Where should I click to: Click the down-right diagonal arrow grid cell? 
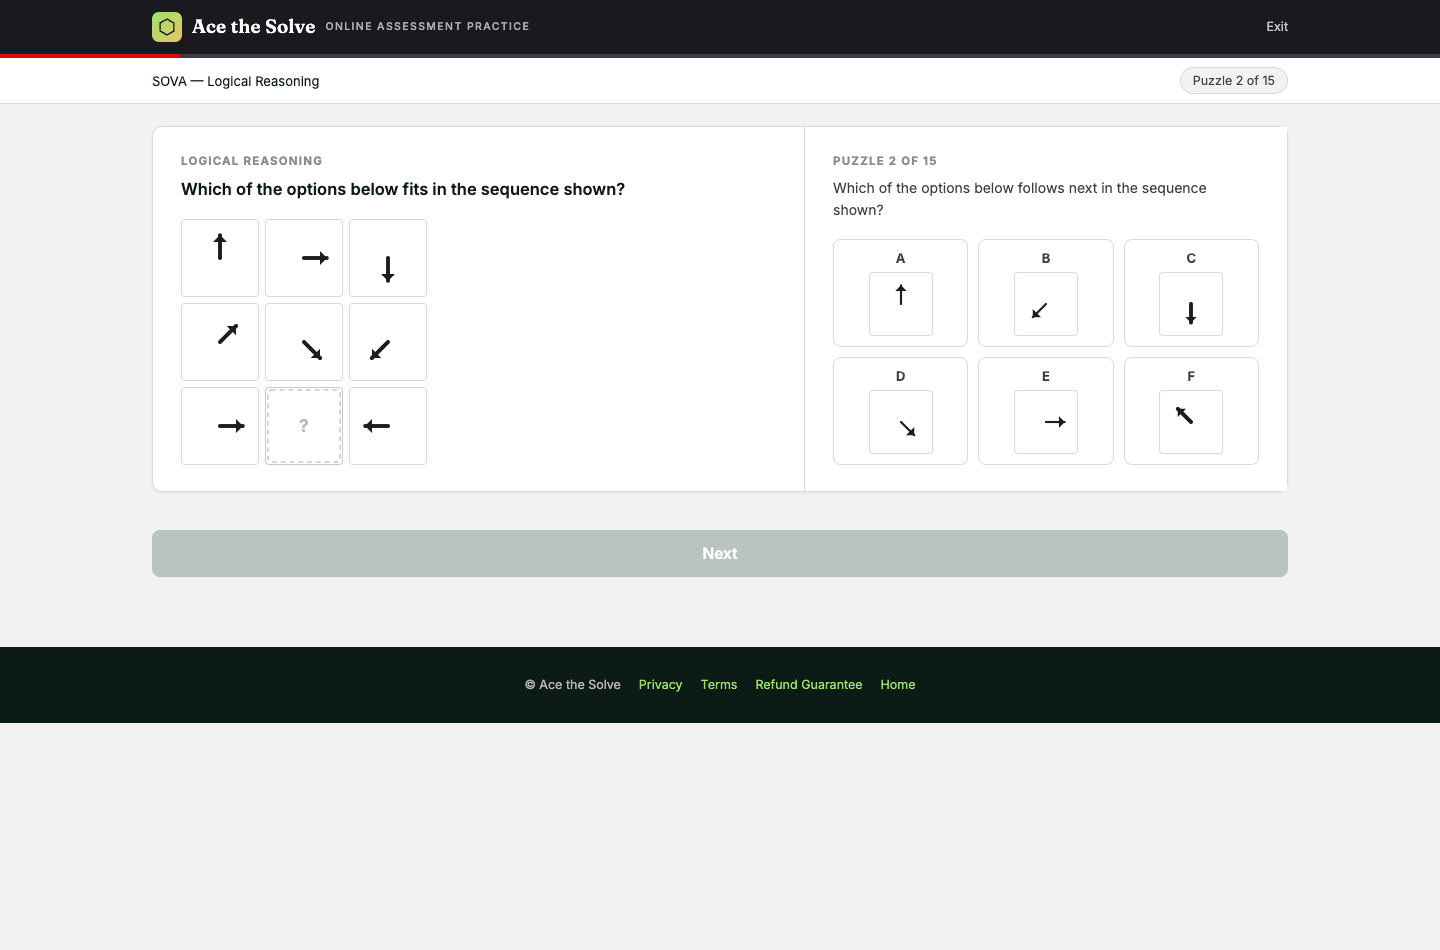pos(304,342)
